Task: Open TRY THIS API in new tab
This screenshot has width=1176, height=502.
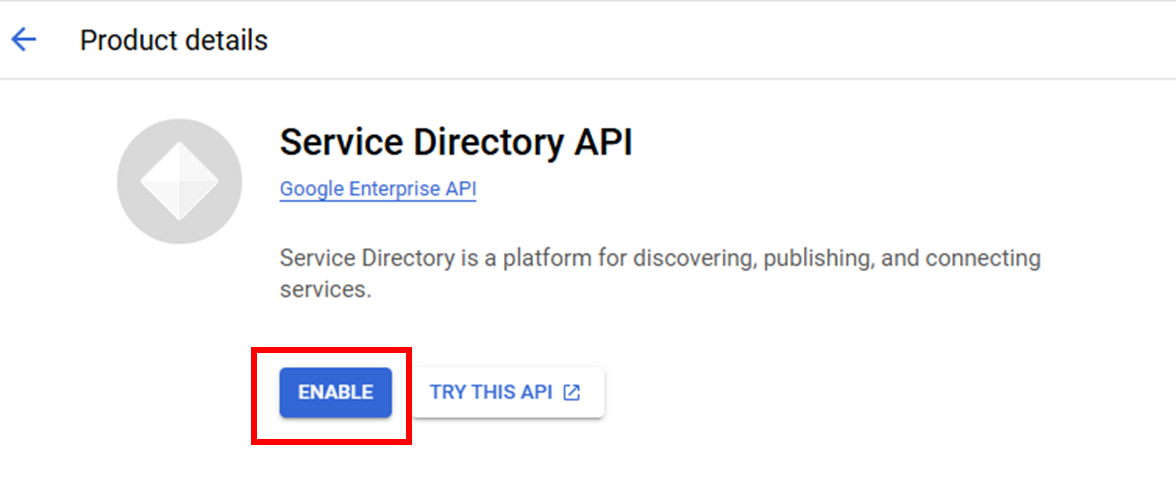Action: pos(508,392)
